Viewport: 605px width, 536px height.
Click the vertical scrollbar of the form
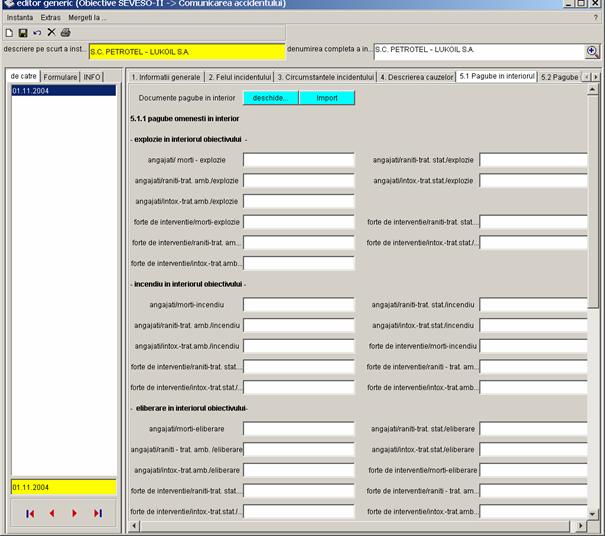(x=593, y=300)
